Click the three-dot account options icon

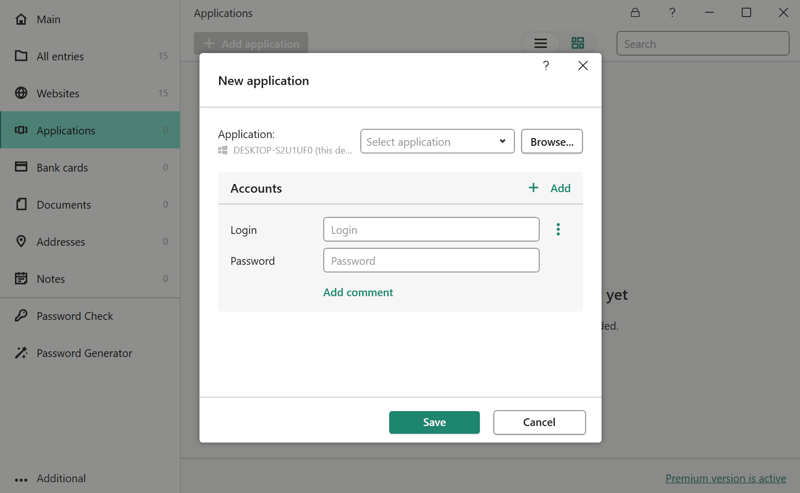(x=558, y=230)
